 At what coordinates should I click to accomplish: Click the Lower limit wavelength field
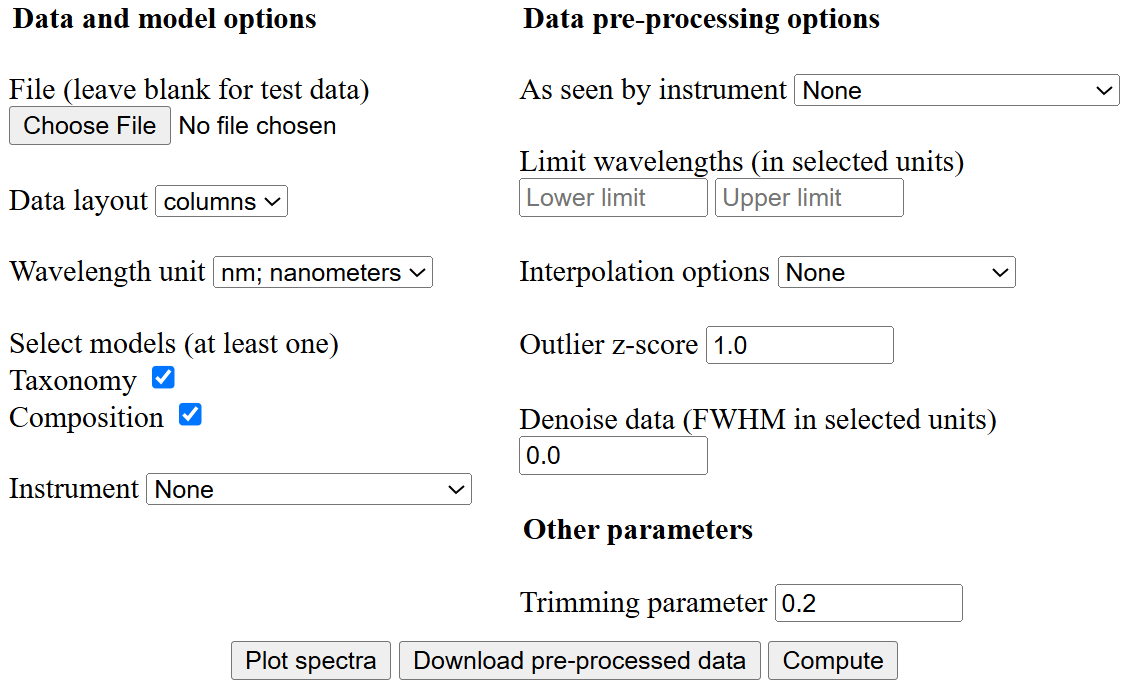613,197
